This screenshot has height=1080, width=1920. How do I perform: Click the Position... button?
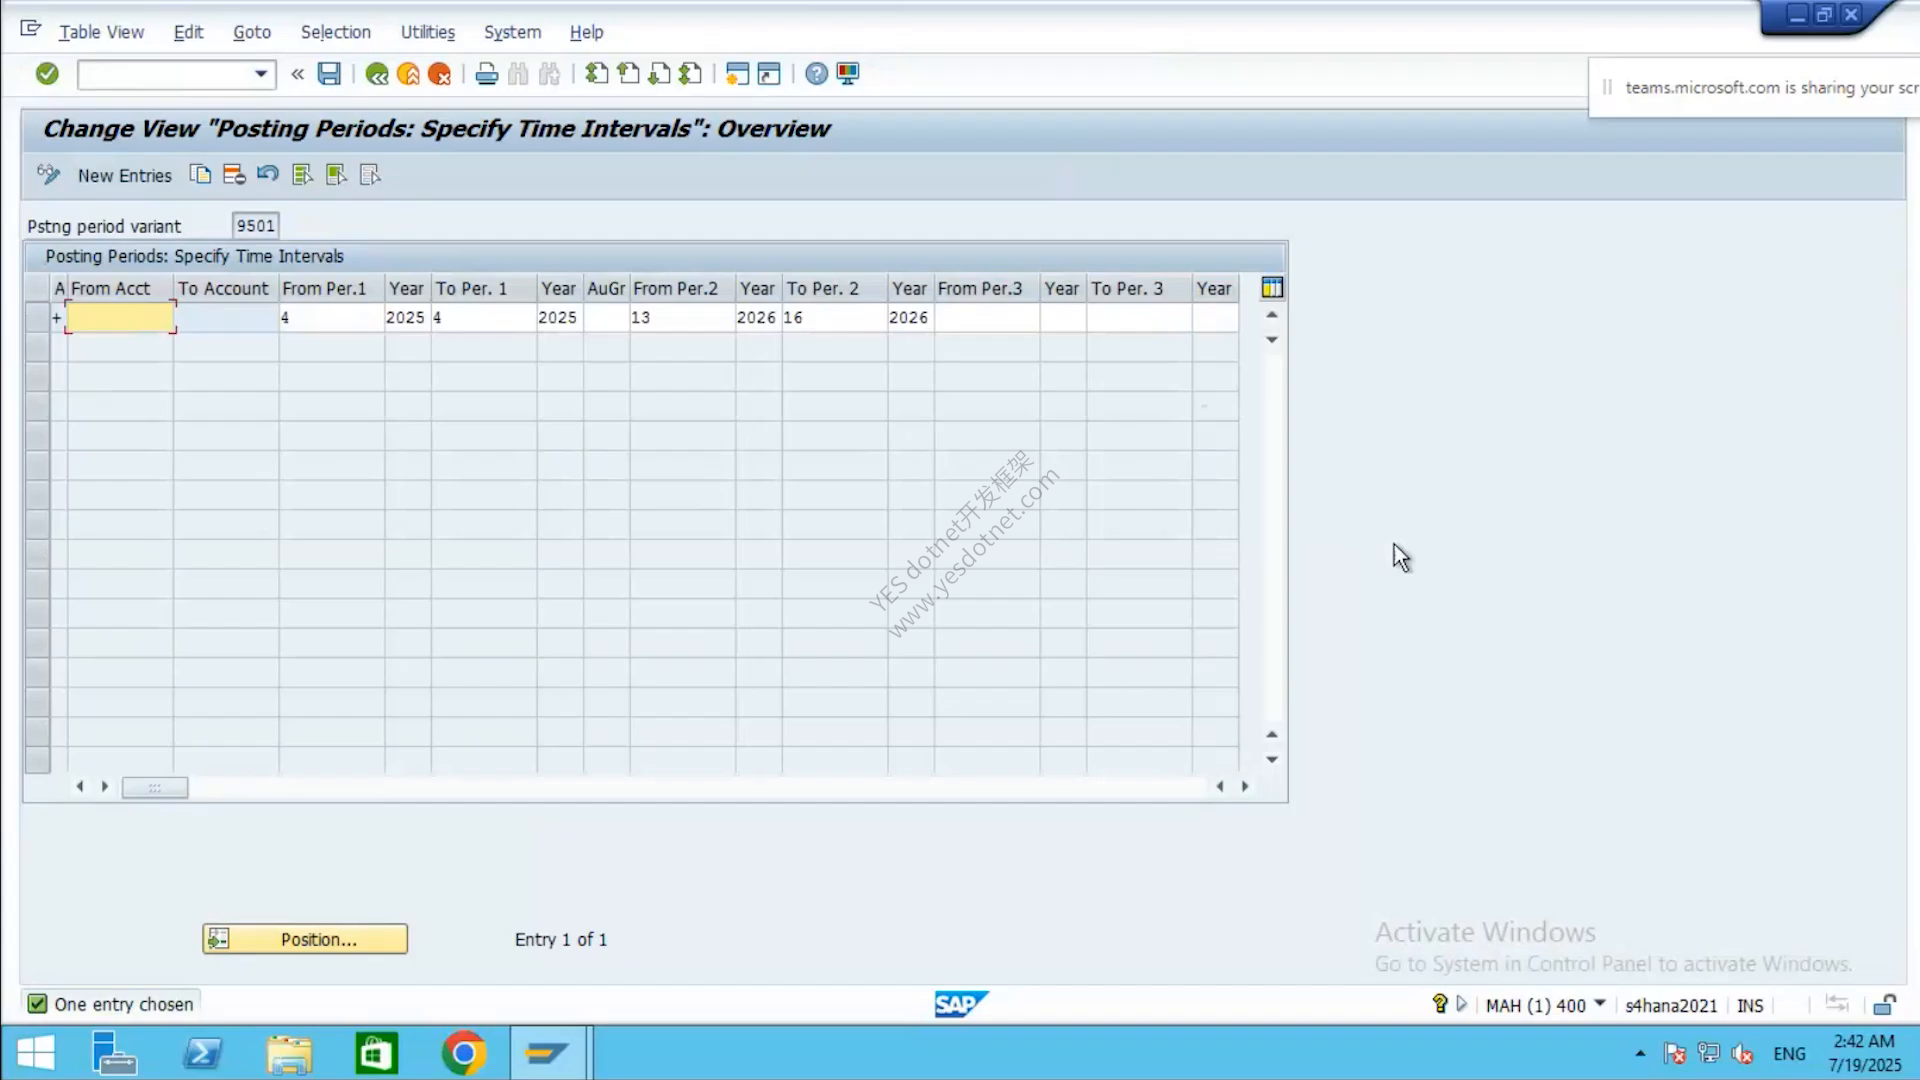305,939
